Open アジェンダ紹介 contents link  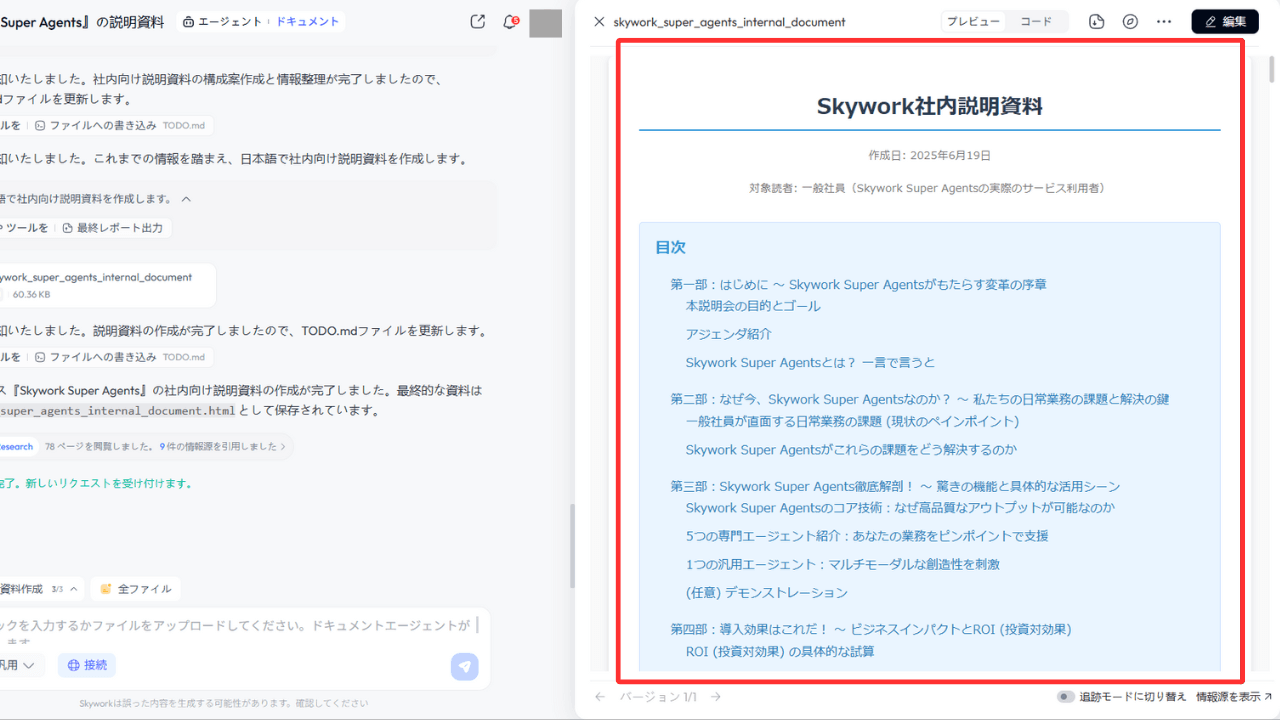coord(728,334)
